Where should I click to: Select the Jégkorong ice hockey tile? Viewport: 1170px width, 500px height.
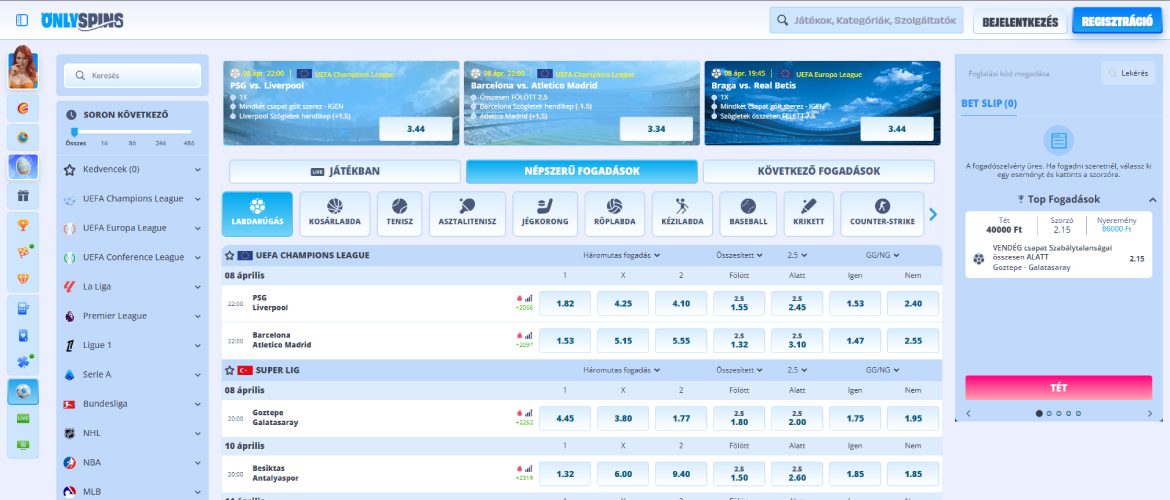click(545, 213)
